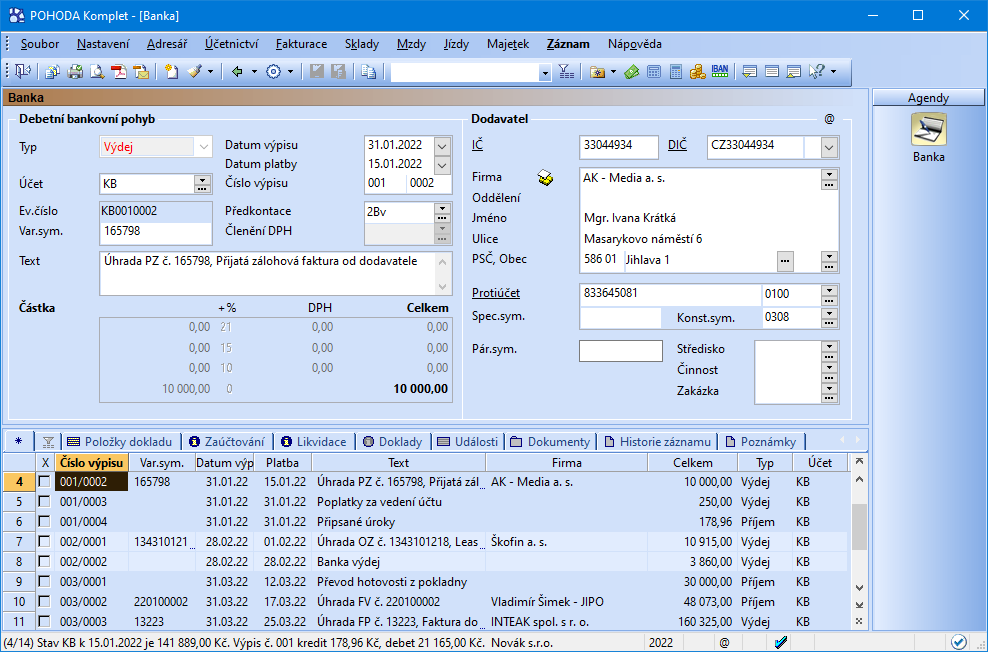988x652 pixels.
Task: Export to PDF via the red PDF icon
Action: pyautogui.click(x=118, y=72)
